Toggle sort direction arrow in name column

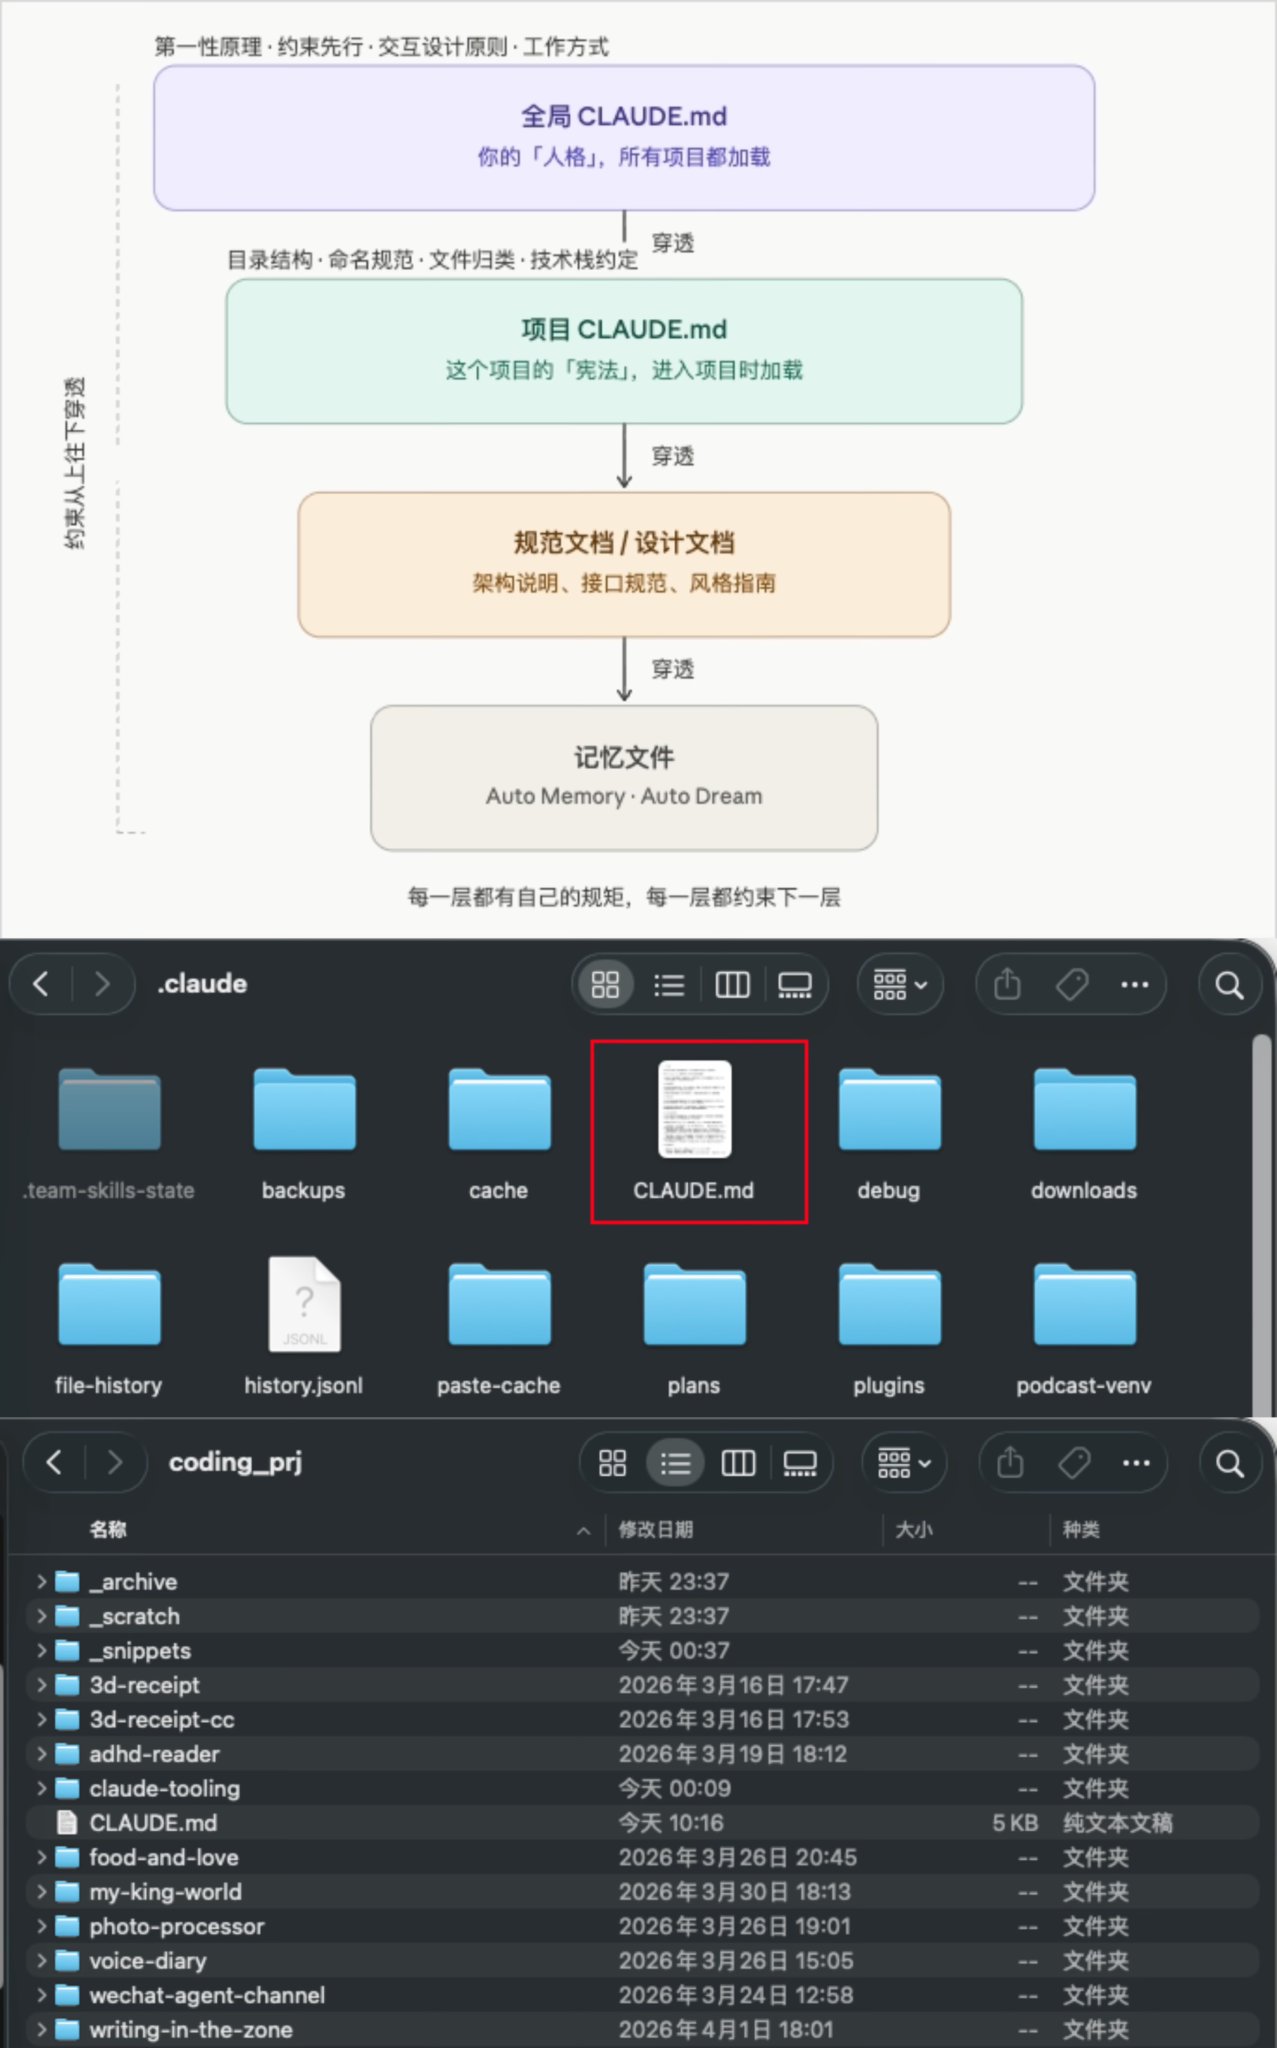coord(584,1531)
